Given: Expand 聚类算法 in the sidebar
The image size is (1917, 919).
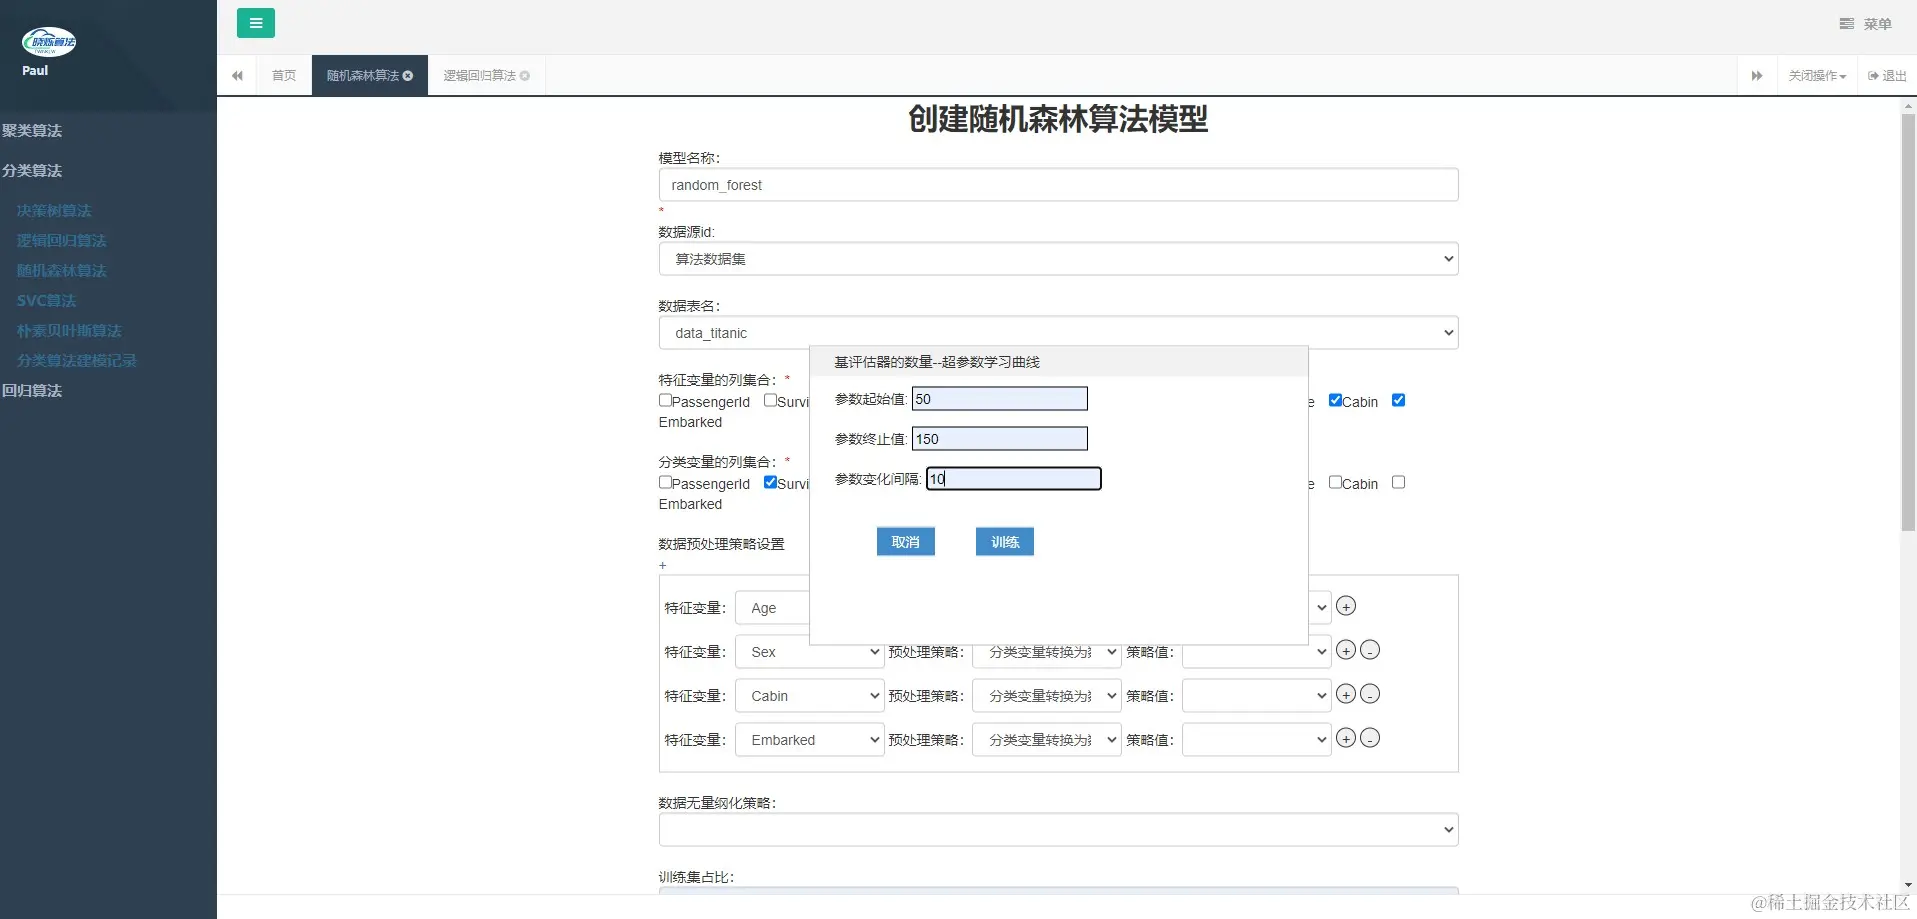Looking at the screenshot, I should (32, 131).
